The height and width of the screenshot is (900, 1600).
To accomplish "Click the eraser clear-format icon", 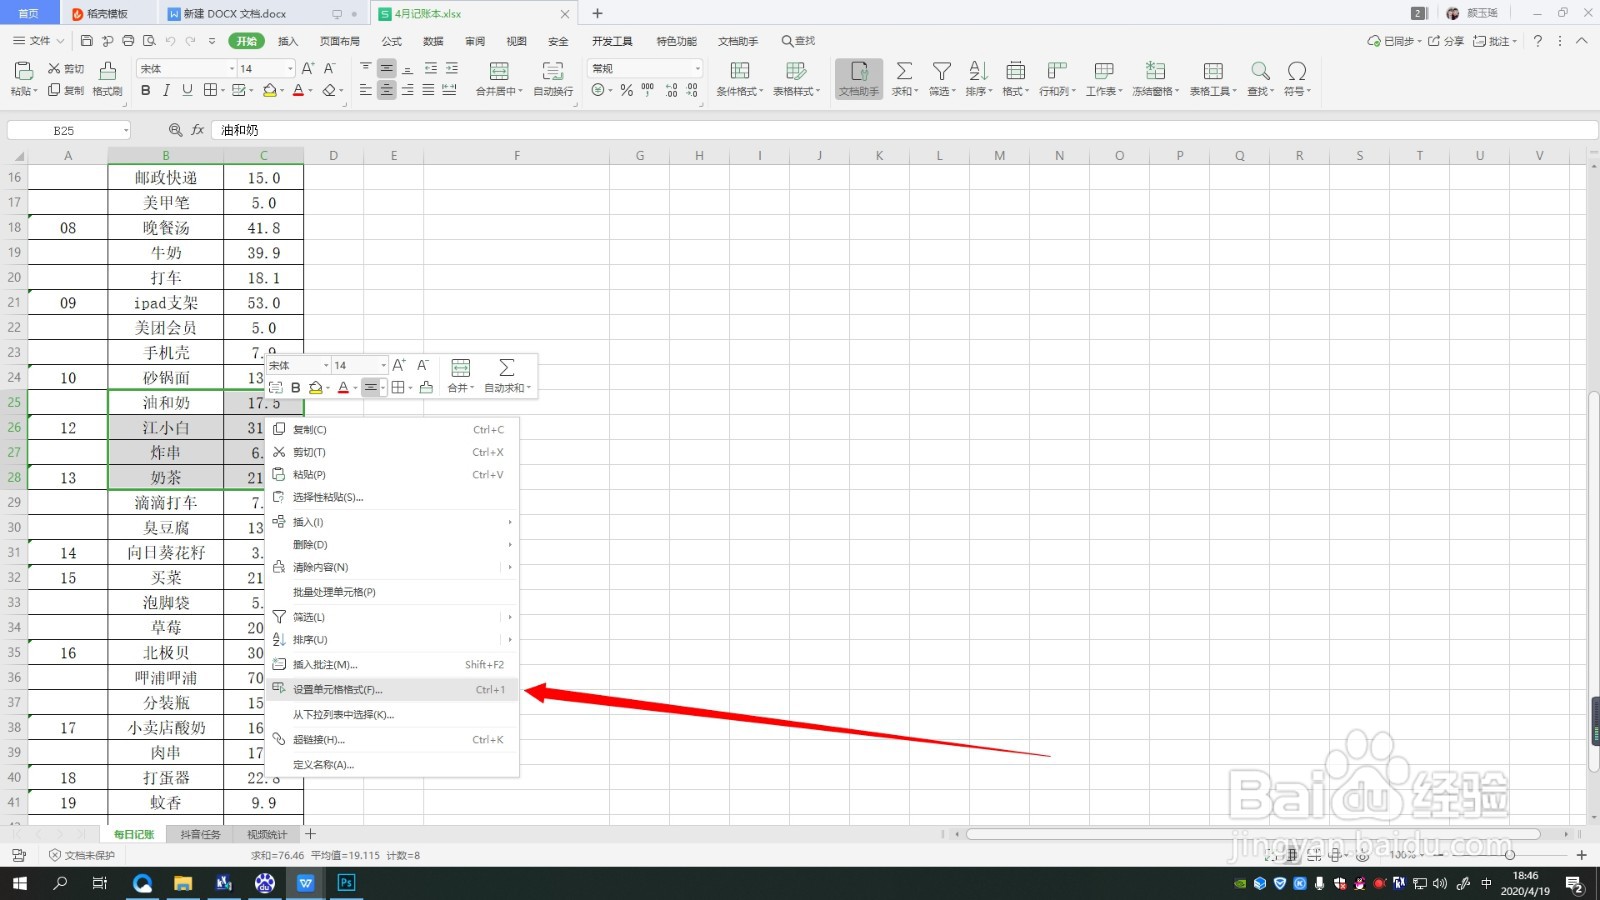I will (x=329, y=90).
